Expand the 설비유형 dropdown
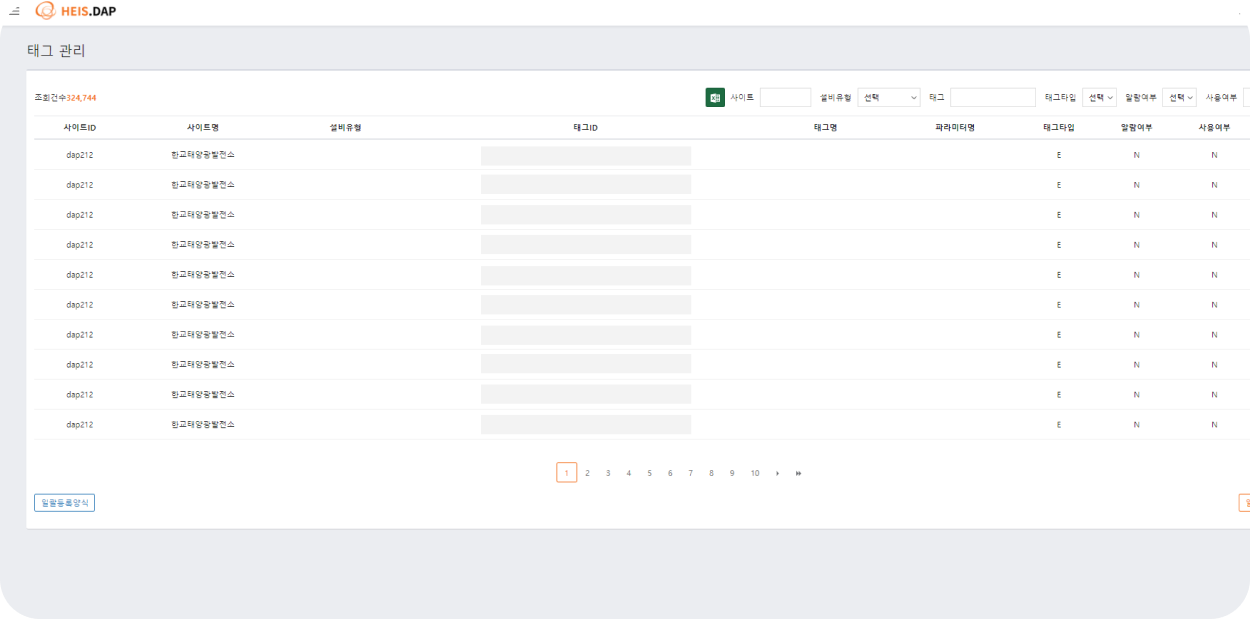This screenshot has width=1250, height=619. point(889,97)
